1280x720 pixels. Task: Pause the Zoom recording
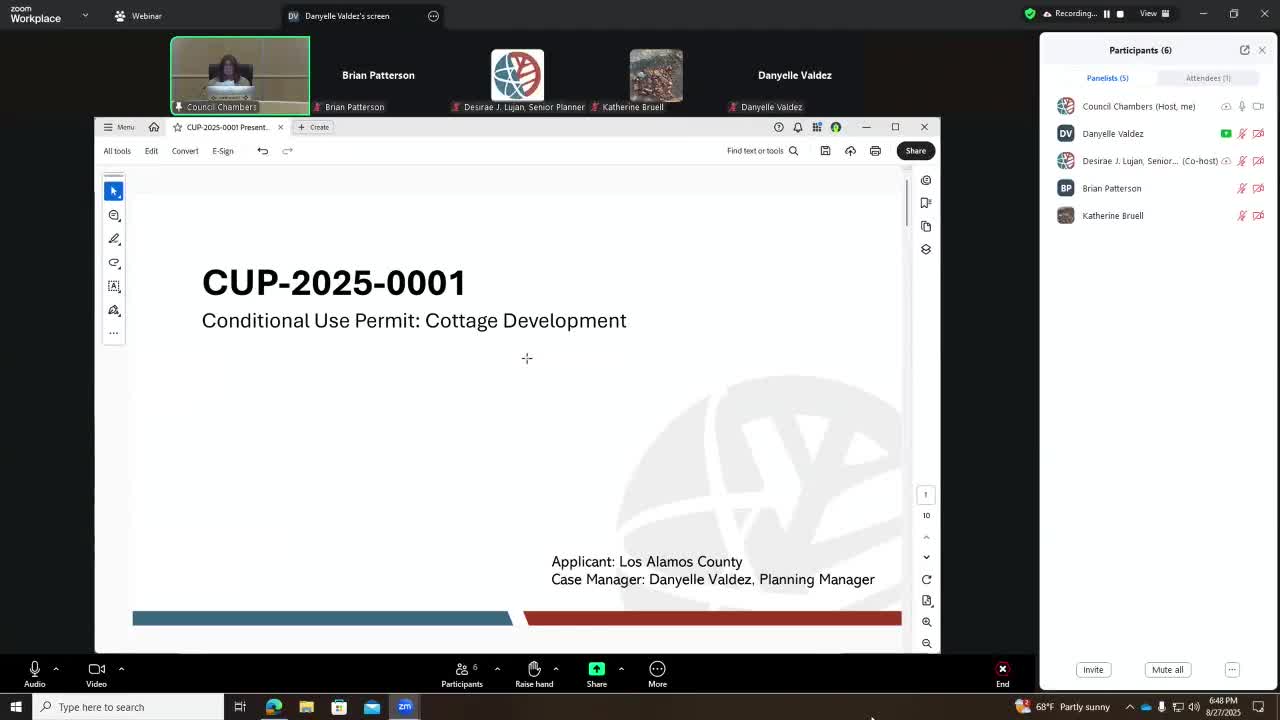[1106, 14]
